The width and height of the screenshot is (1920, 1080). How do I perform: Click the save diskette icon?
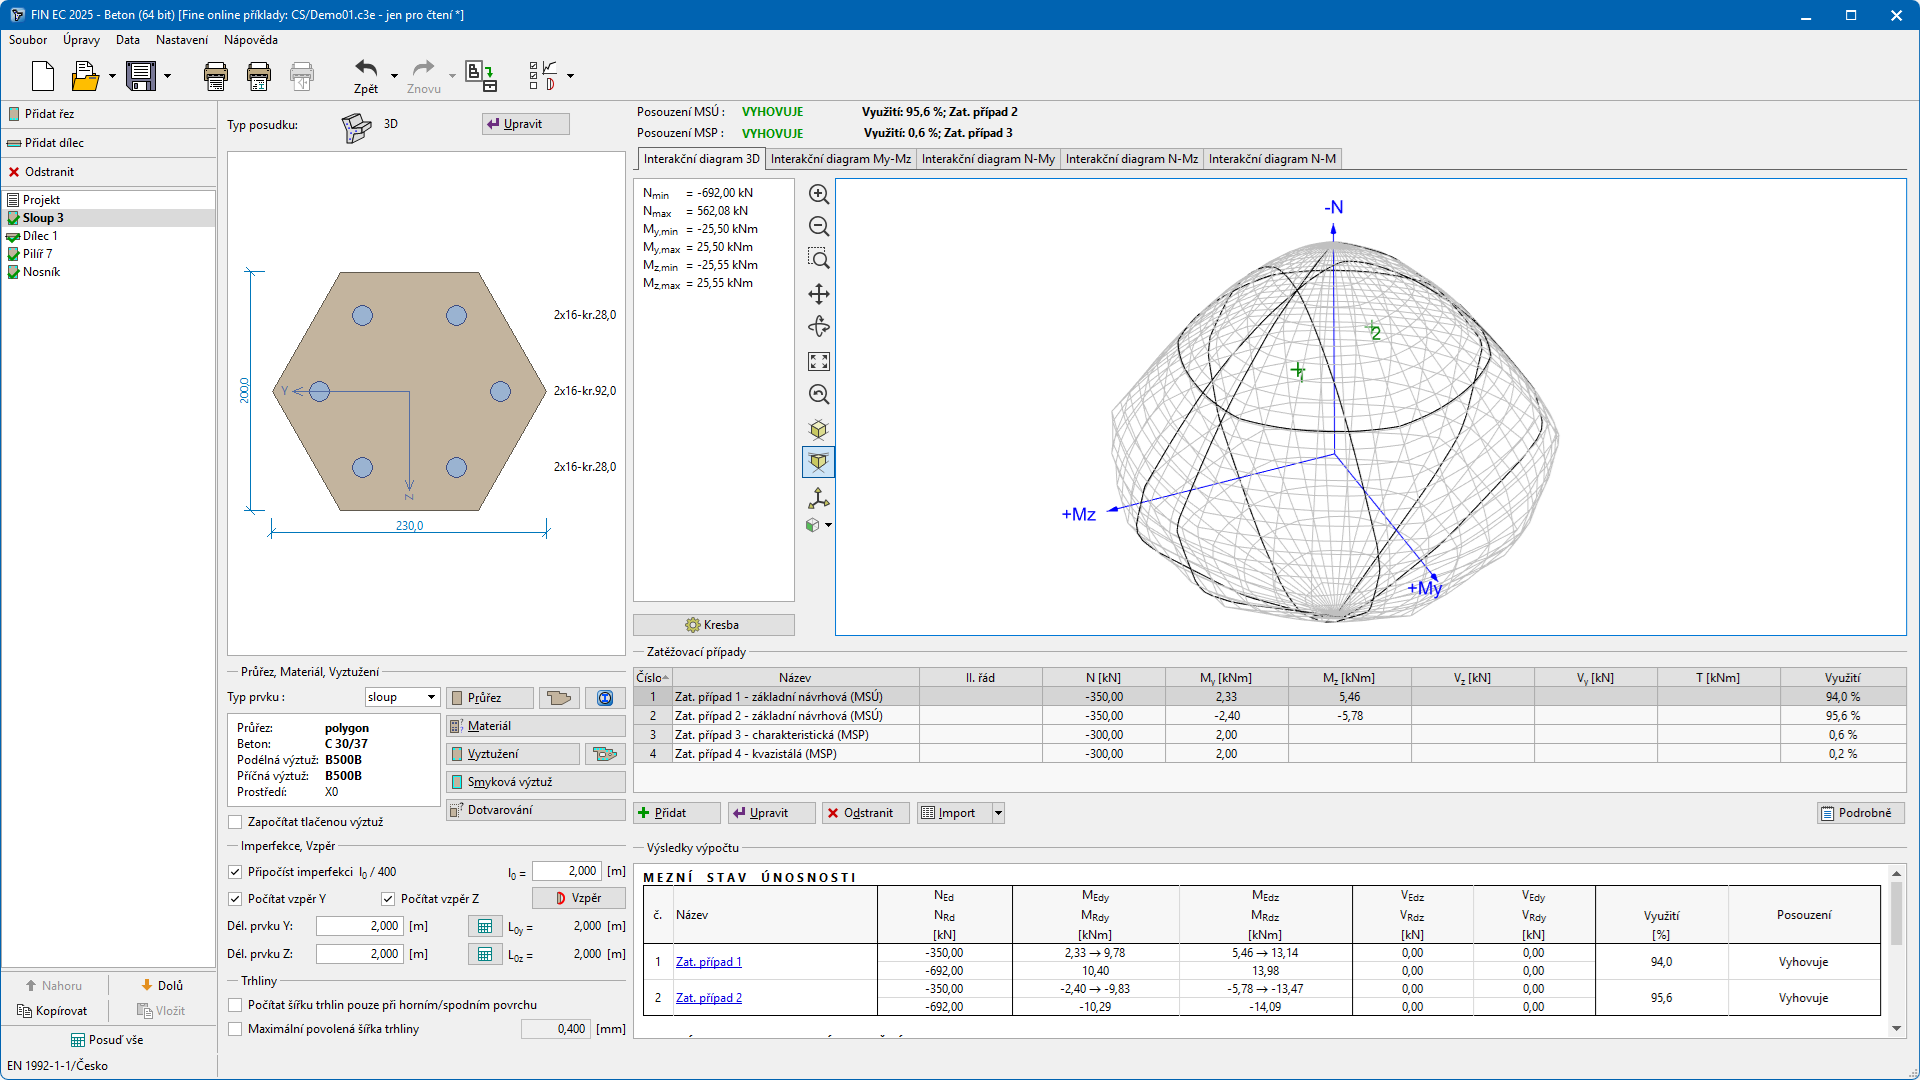141,76
